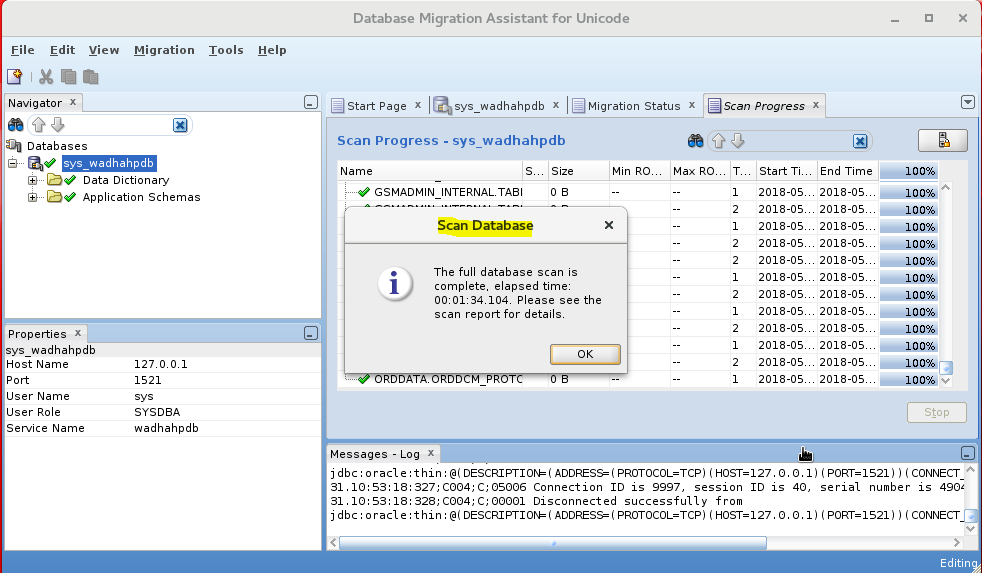Click Scan Progress find next down arrow

click(738, 141)
